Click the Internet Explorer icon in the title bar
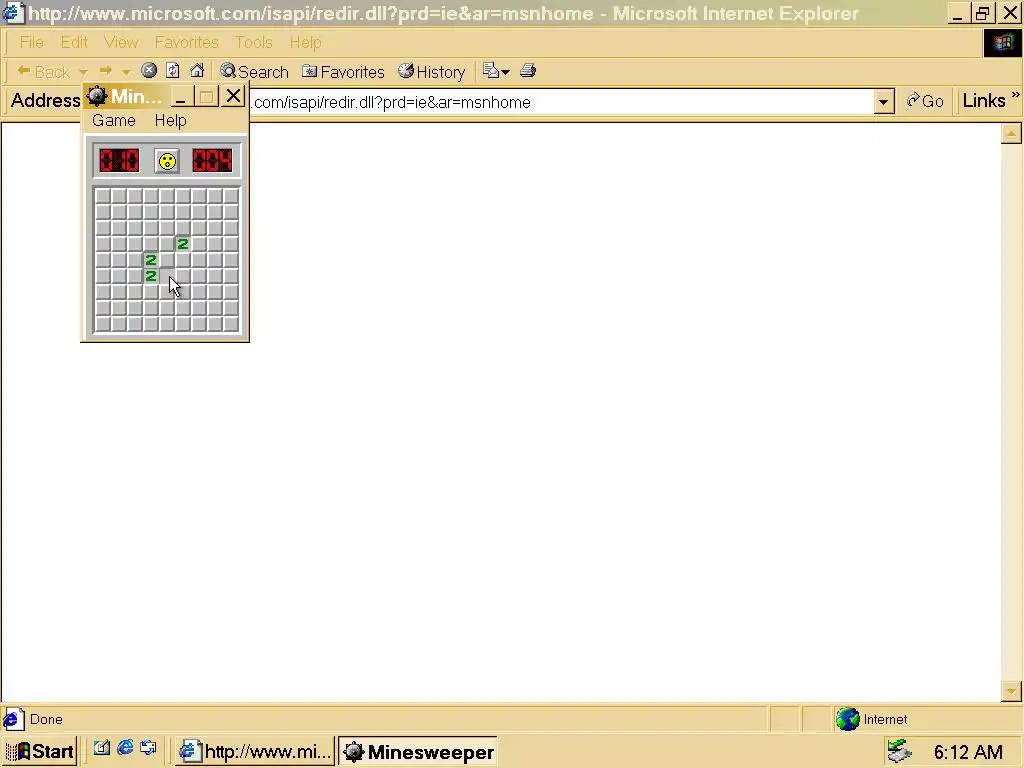The image size is (1024, 768). (12, 12)
